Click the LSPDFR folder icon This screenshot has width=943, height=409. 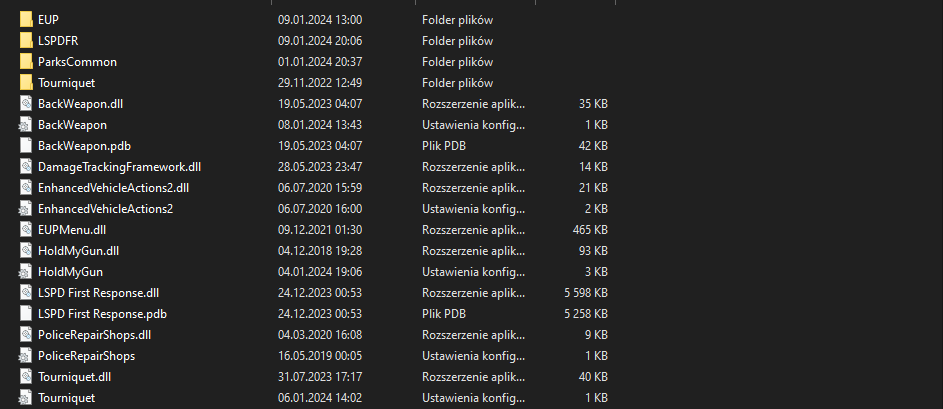[x=26, y=41]
